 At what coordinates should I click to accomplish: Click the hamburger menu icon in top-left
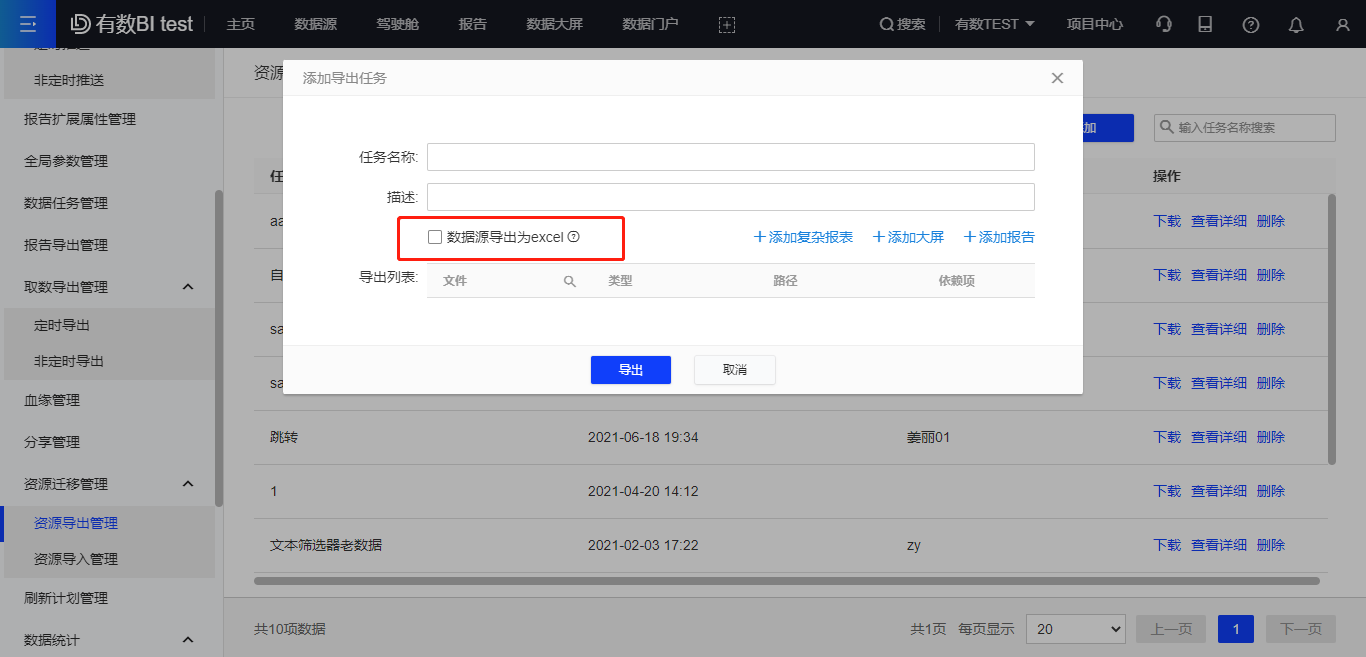tap(27, 24)
